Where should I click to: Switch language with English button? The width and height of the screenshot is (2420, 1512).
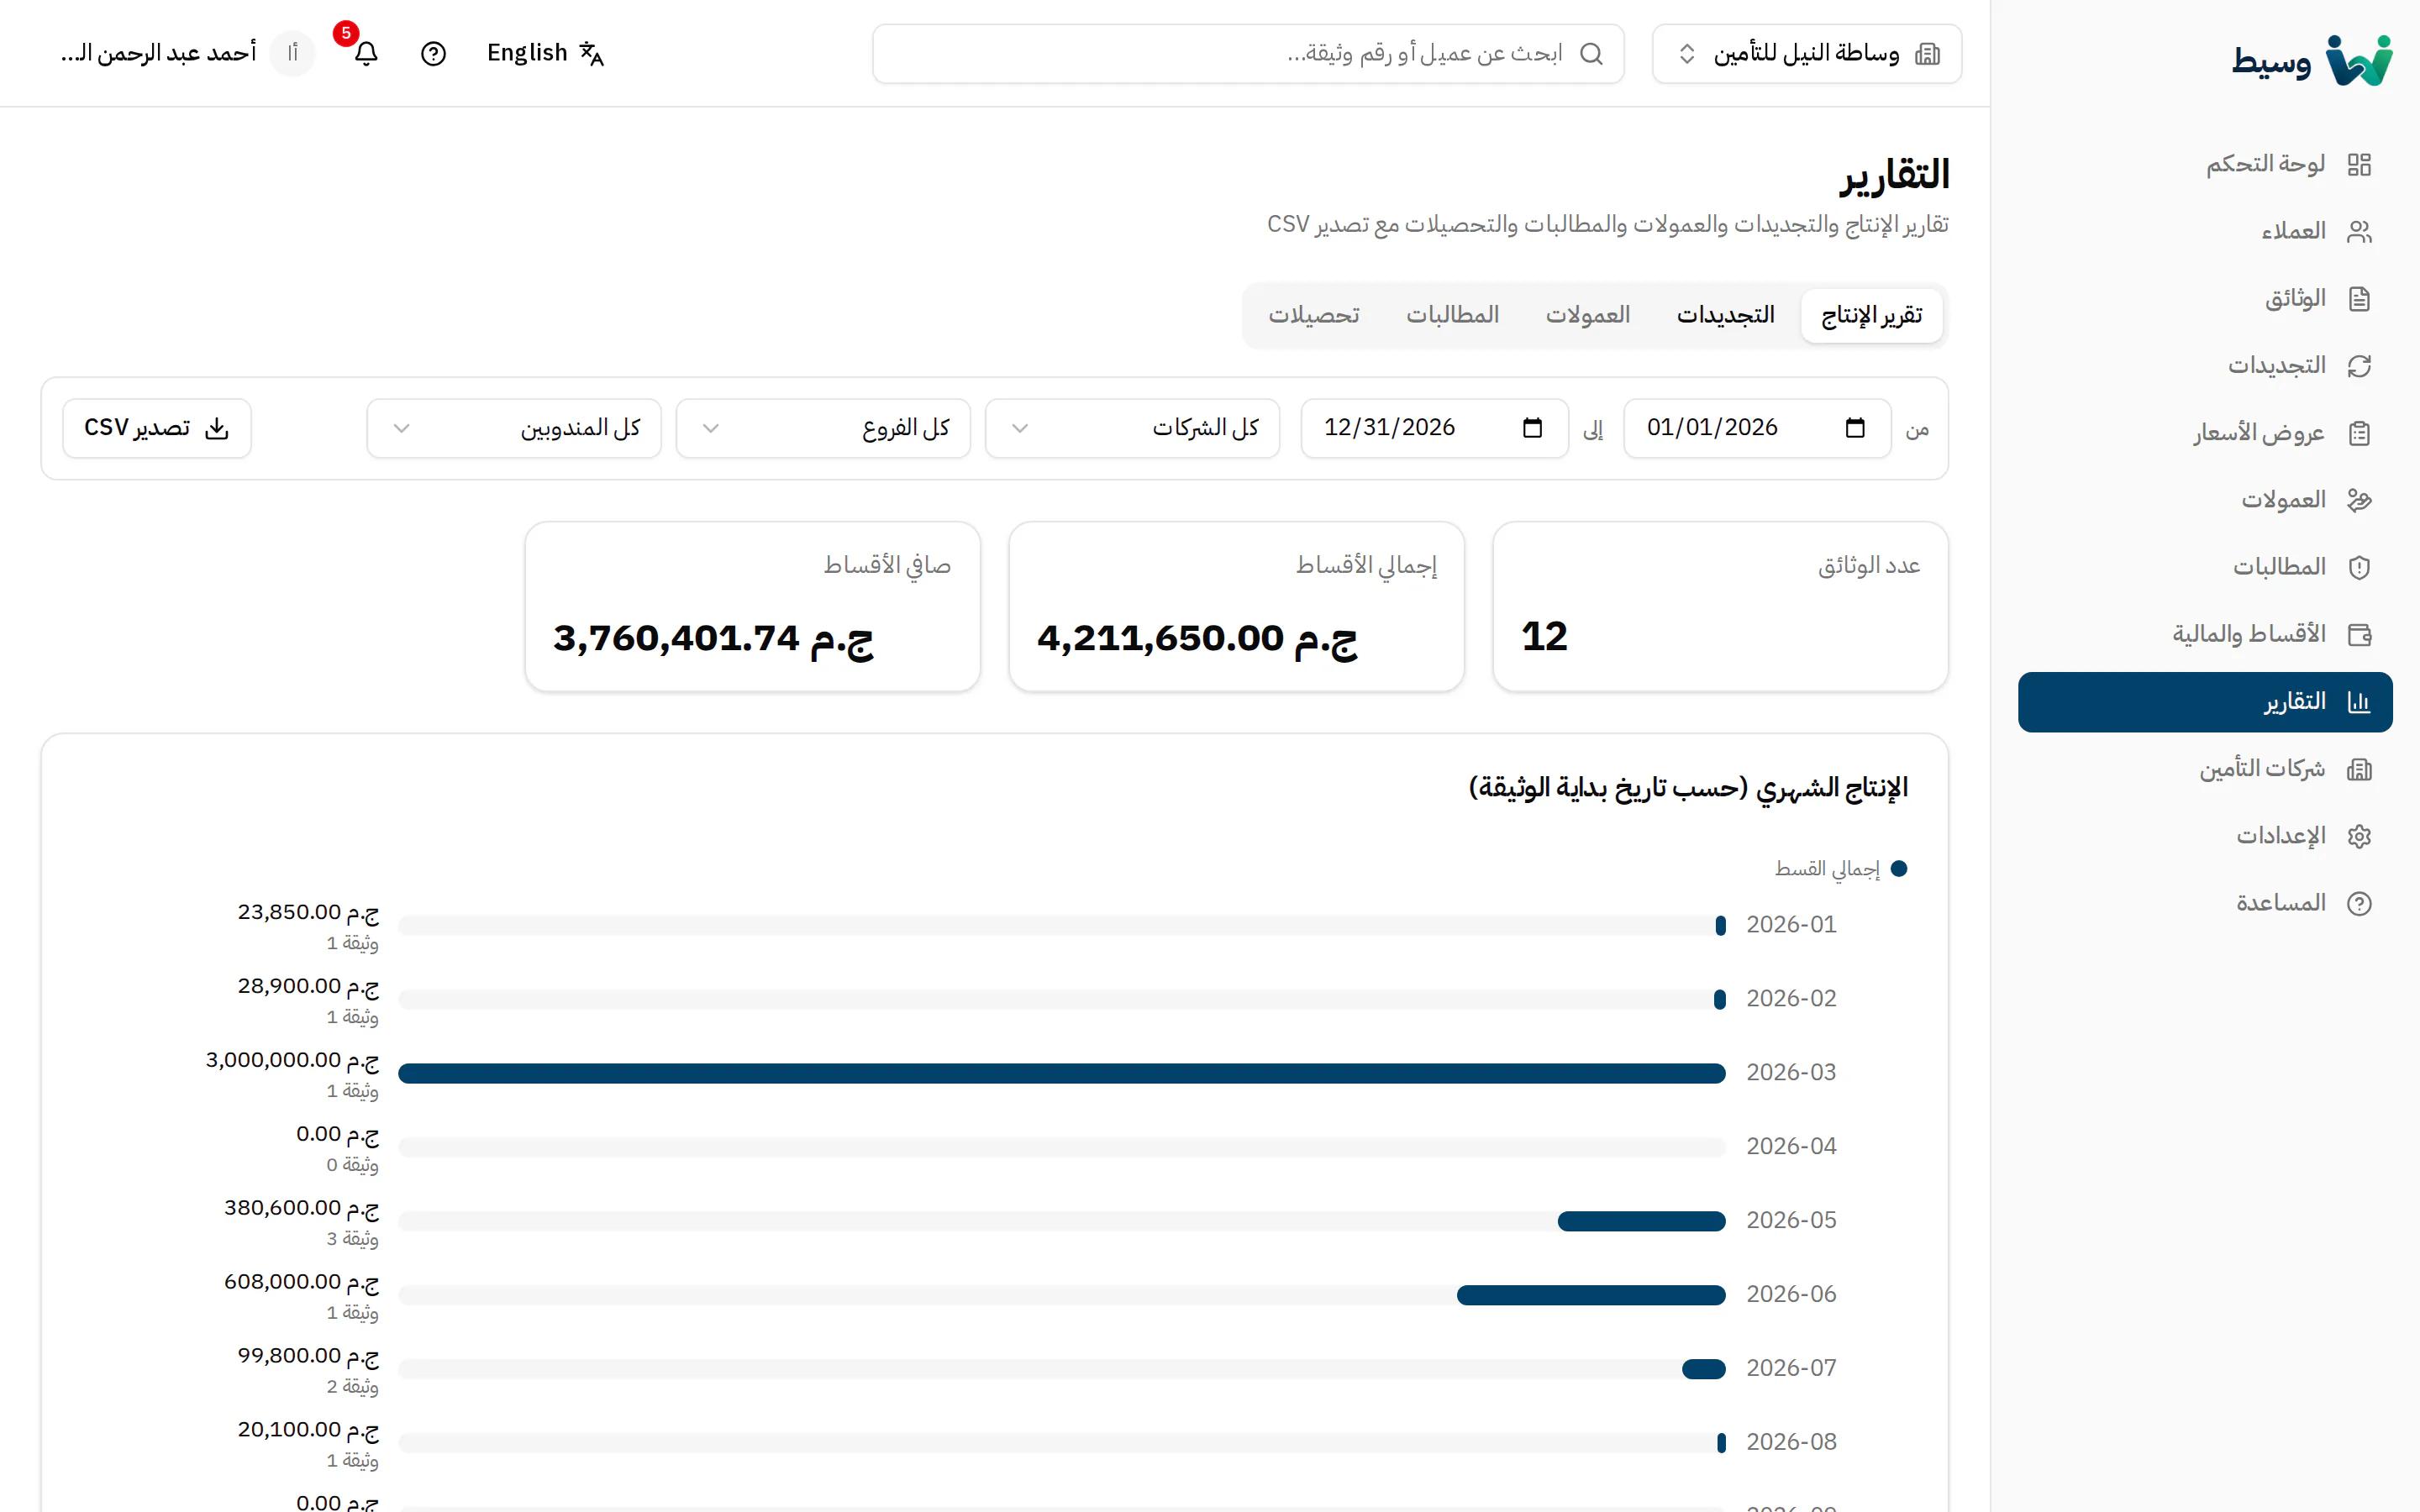[545, 53]
